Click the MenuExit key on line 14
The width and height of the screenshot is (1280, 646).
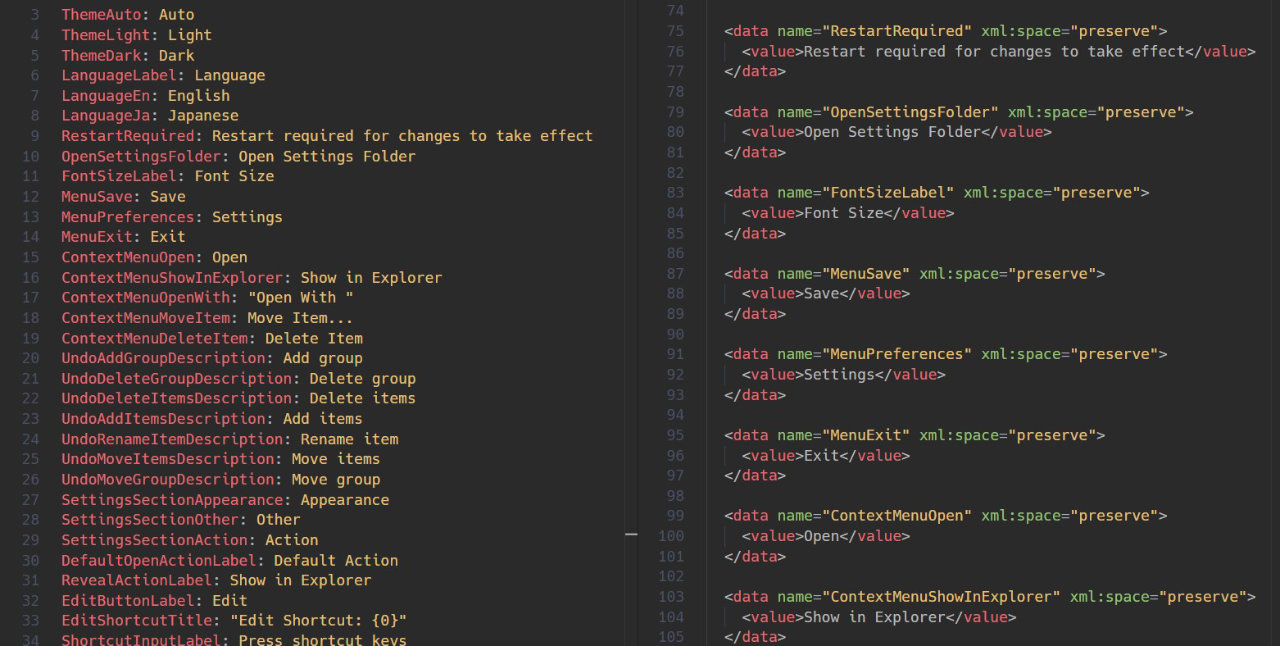(97, 237)
